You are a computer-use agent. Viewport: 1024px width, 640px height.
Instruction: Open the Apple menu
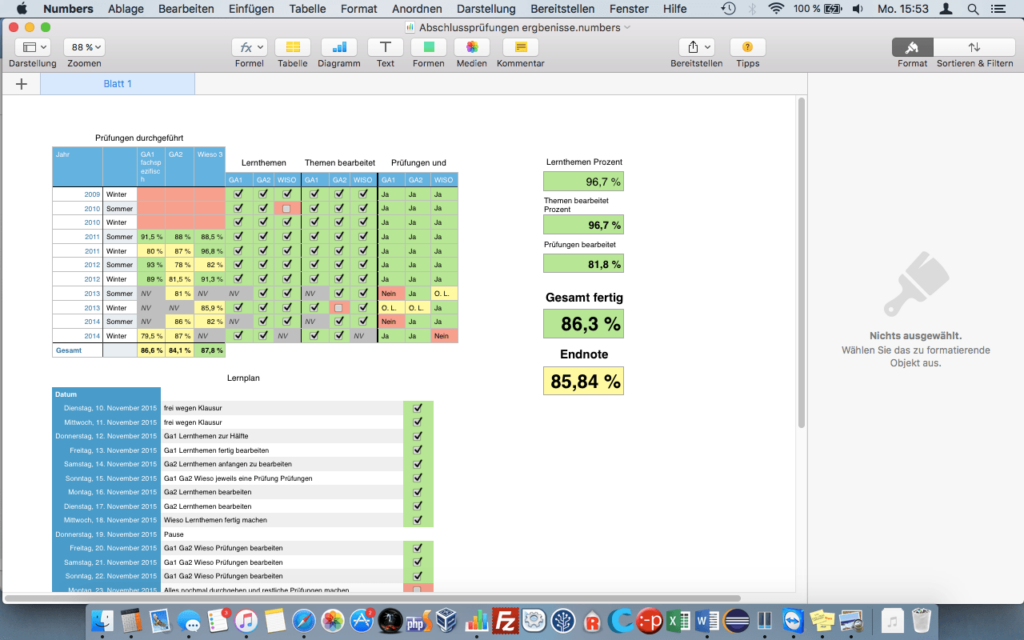click(x=22, y=9)
